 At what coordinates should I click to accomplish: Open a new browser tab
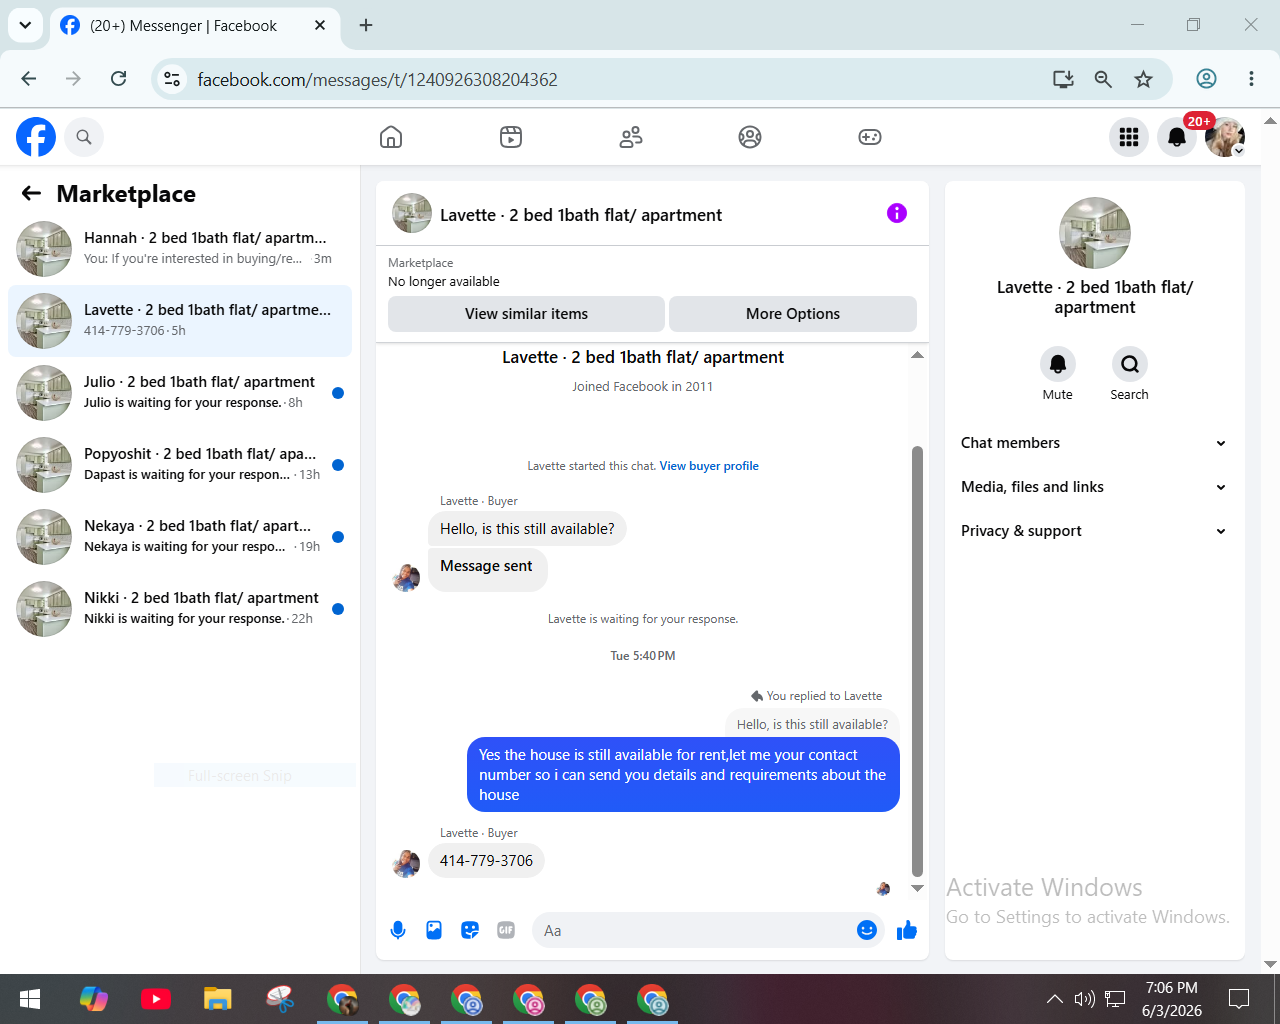[366, 25]
